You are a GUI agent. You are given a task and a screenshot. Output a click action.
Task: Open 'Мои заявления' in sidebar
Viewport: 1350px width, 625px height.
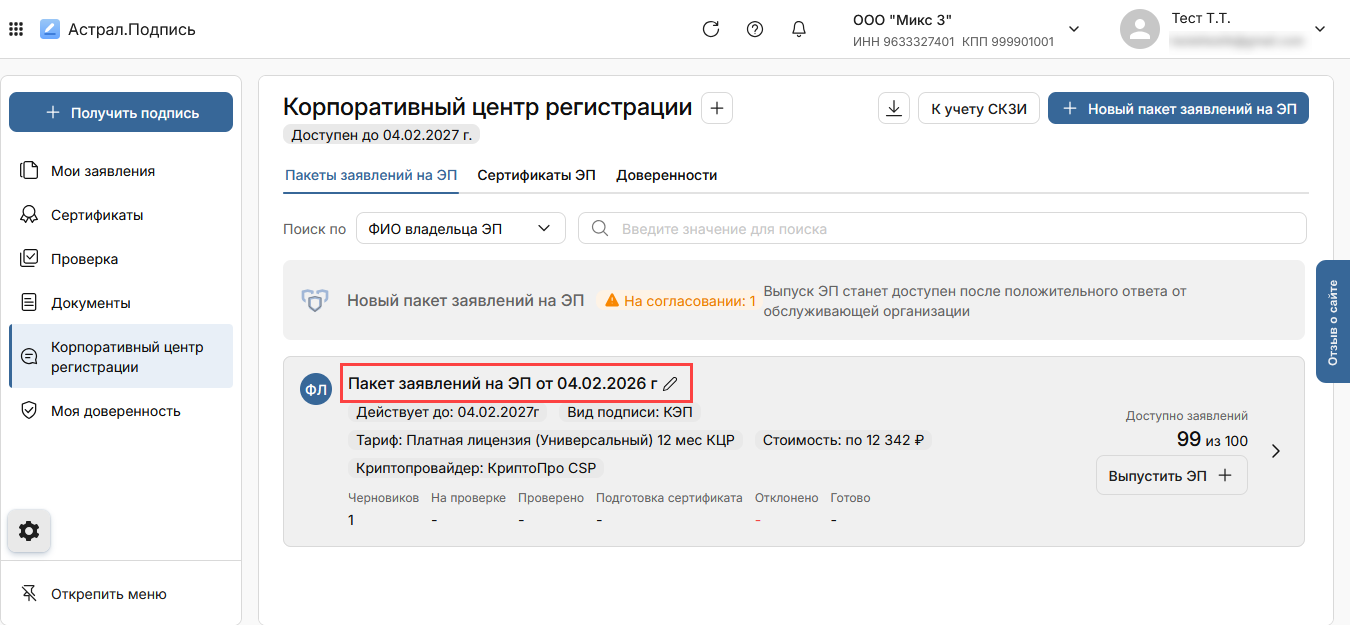click(x=103, y=171)
